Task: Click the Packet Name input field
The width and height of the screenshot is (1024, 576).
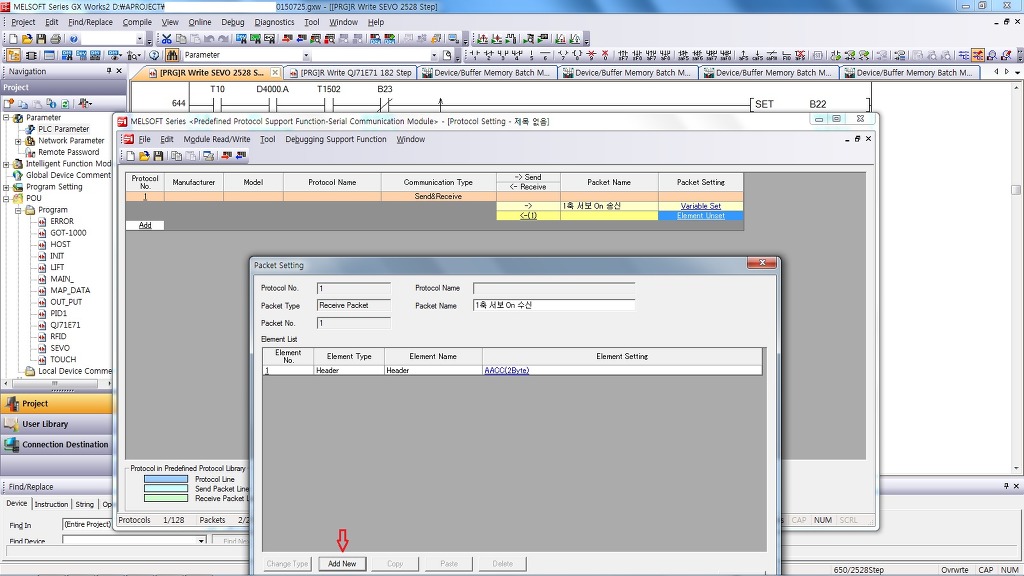Action: coord(553,306)
